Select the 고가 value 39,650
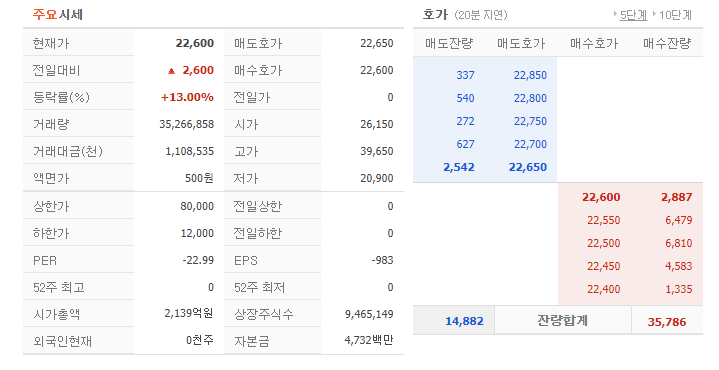This screenshot has height=370, width=719. [377, 151]
